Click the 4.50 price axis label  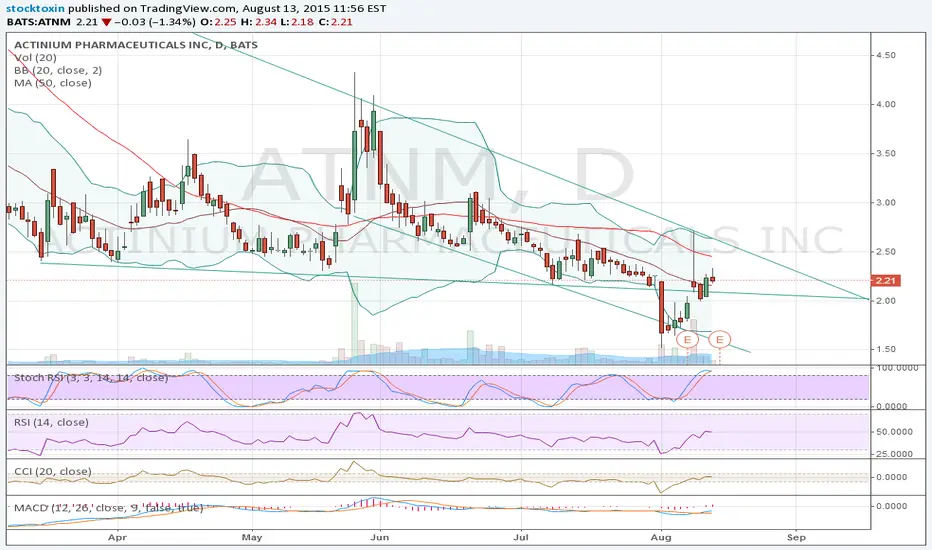pyautogui.click(x=886, y=55)
